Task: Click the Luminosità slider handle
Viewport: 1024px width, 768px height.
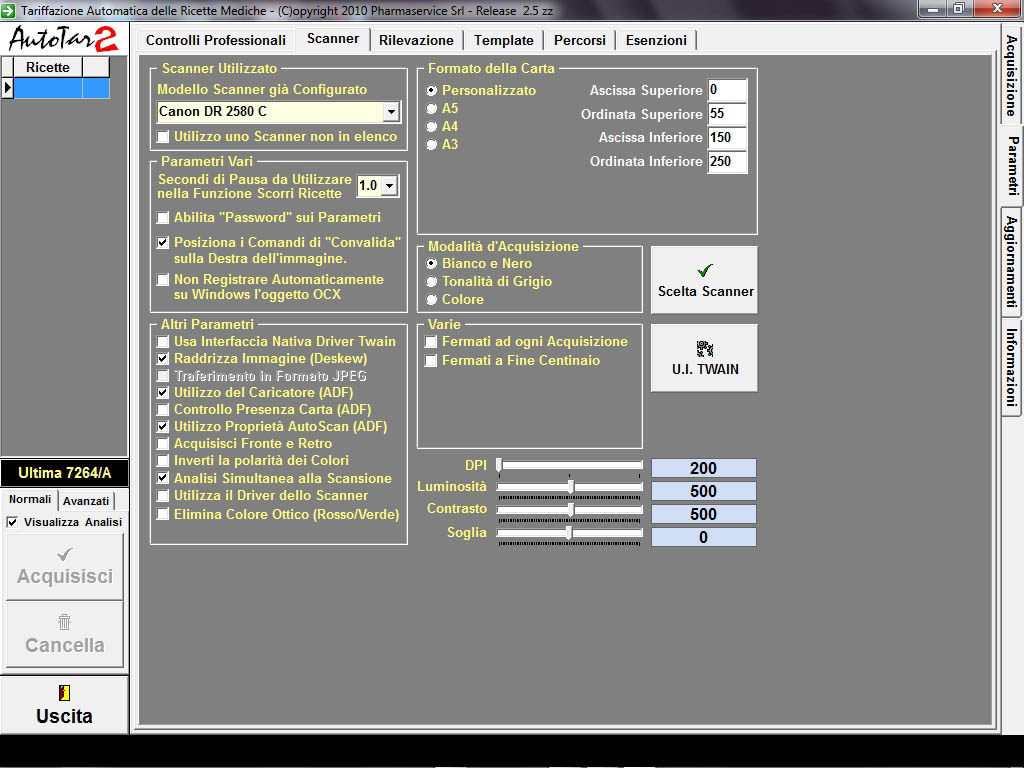Action: (570, 487)
